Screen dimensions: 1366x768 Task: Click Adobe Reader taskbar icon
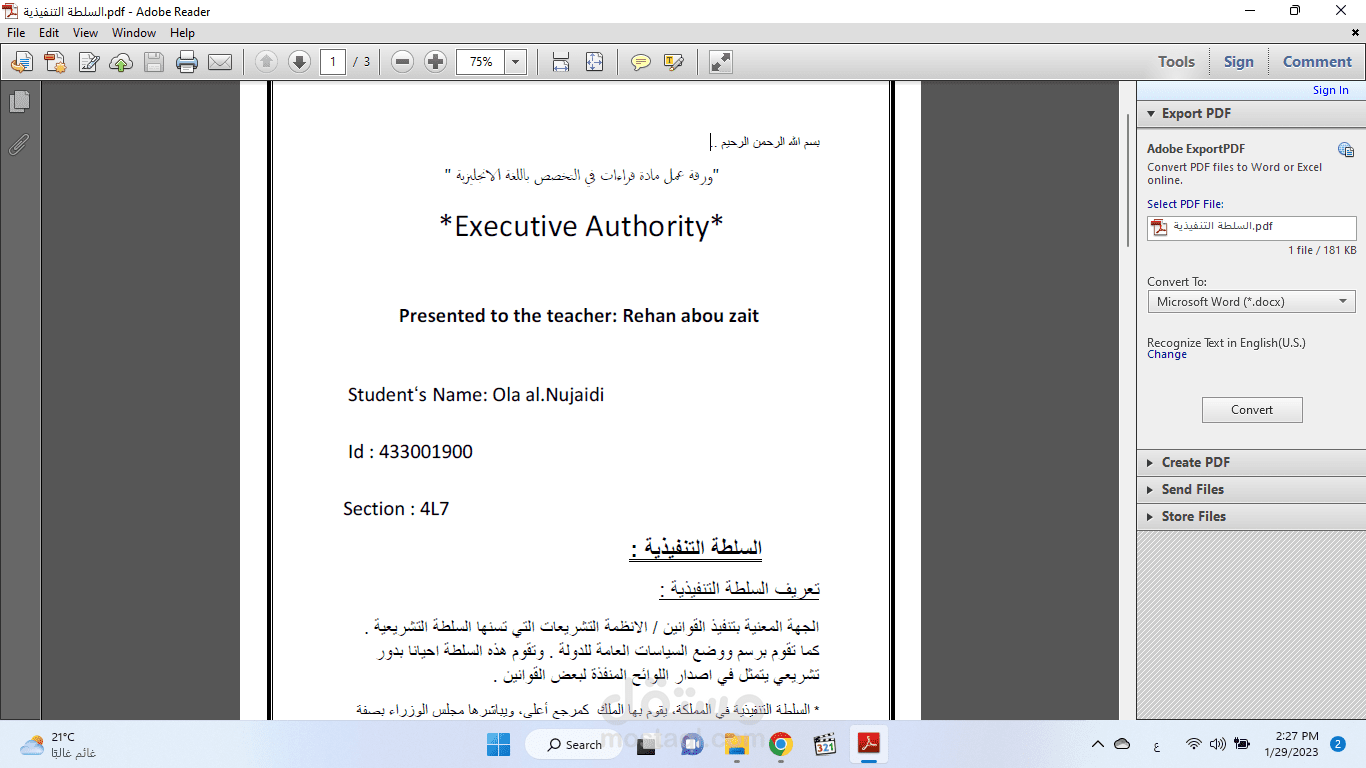869,744
